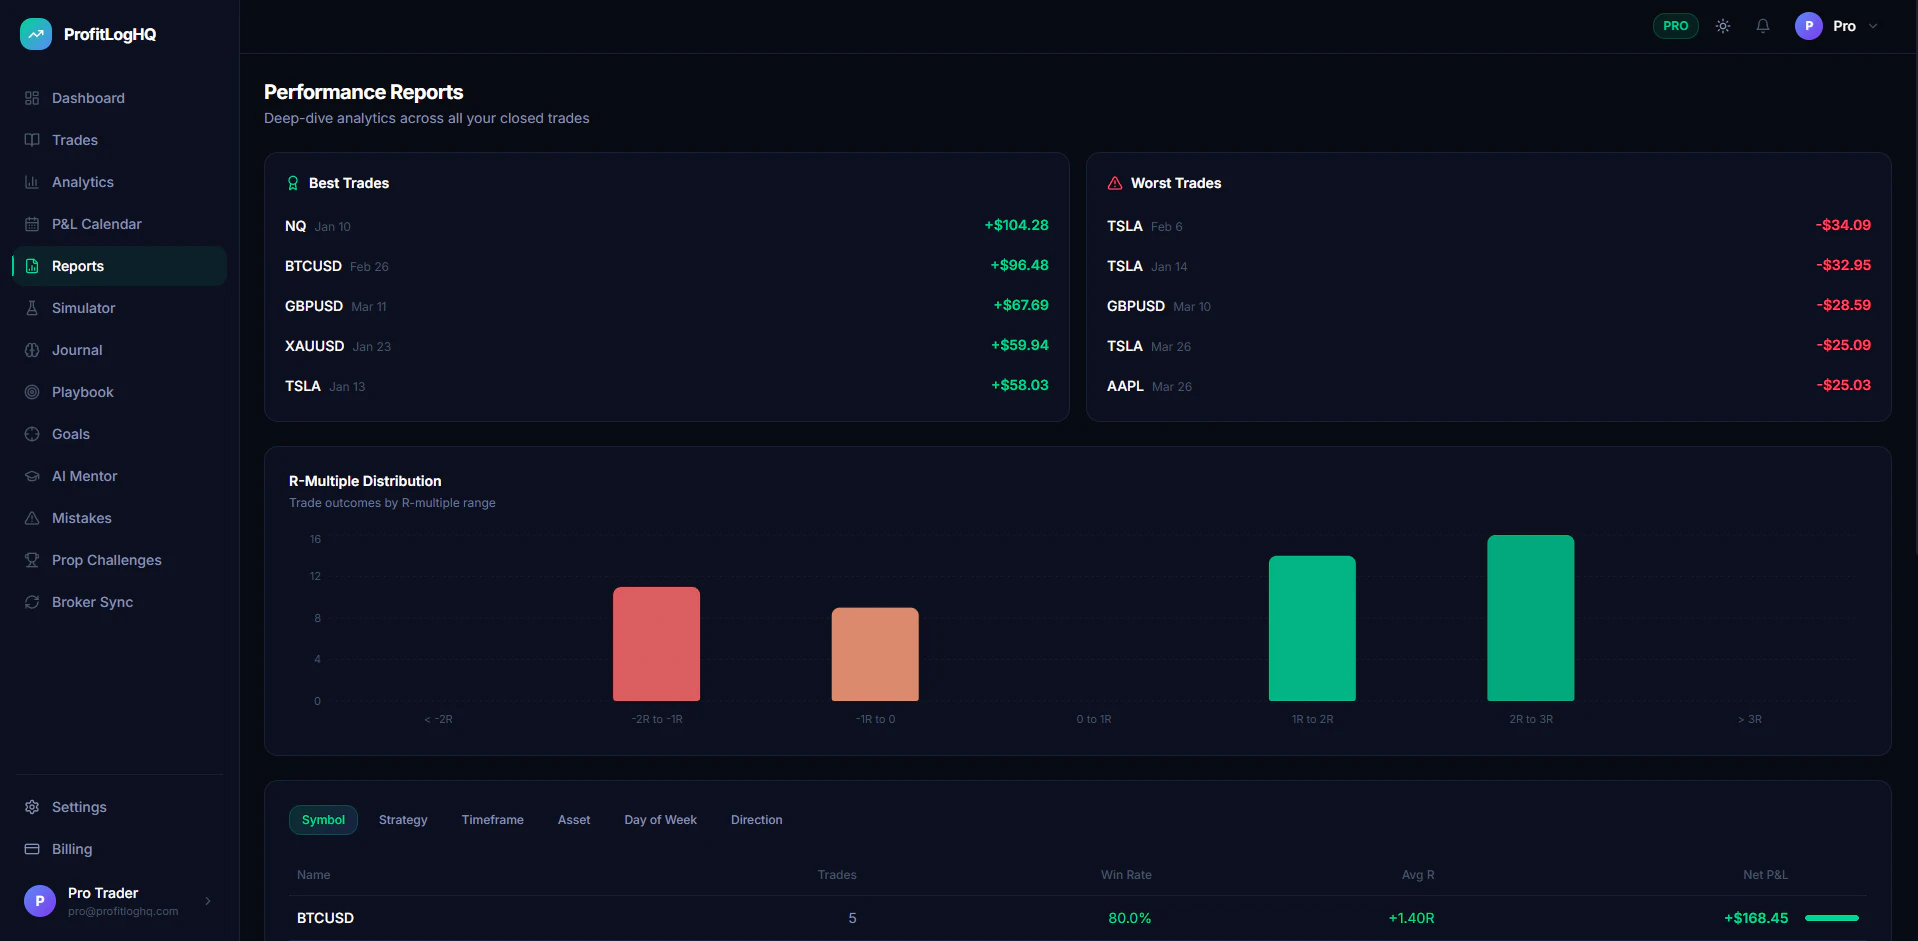Open Prop Challenges via its trophy icon
1918x941 pixels.
click(32, 560)
